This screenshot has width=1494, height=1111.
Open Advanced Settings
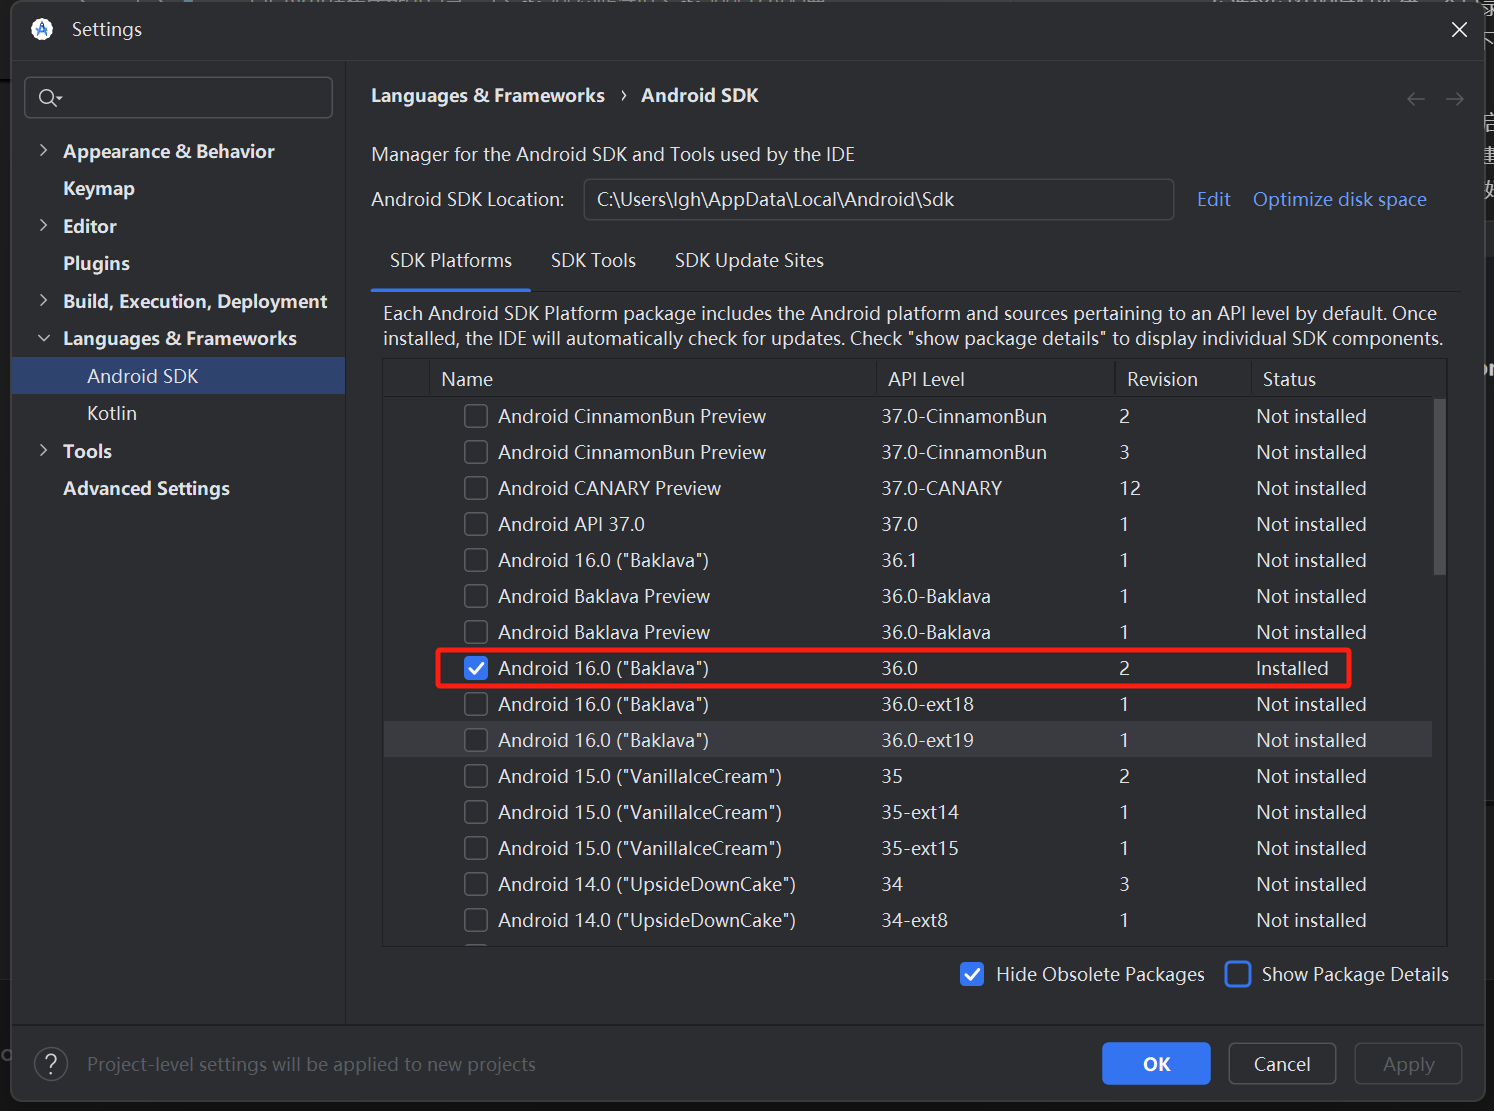pos(146,488)
